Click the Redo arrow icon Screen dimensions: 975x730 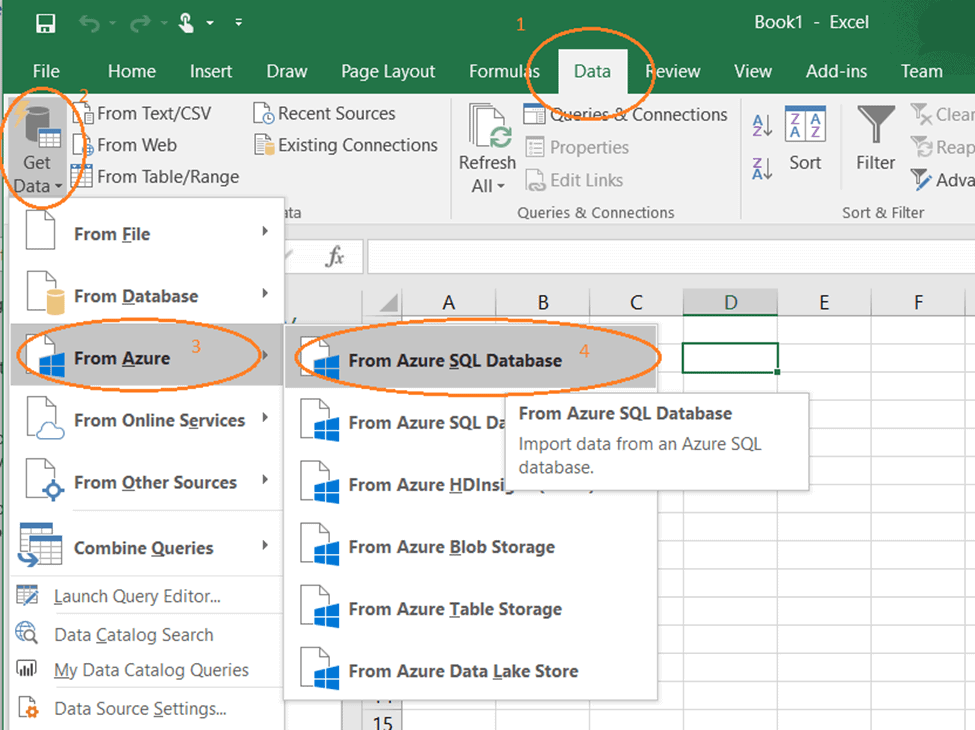pyautogui.click(x=141, y=24)
